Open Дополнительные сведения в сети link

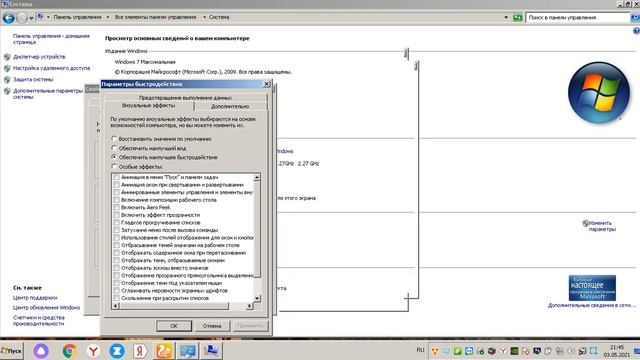click(x=592, y=305)
